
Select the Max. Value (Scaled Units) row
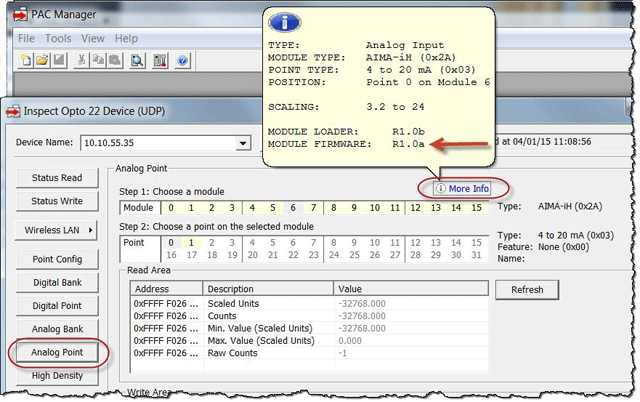pos(309,341)
